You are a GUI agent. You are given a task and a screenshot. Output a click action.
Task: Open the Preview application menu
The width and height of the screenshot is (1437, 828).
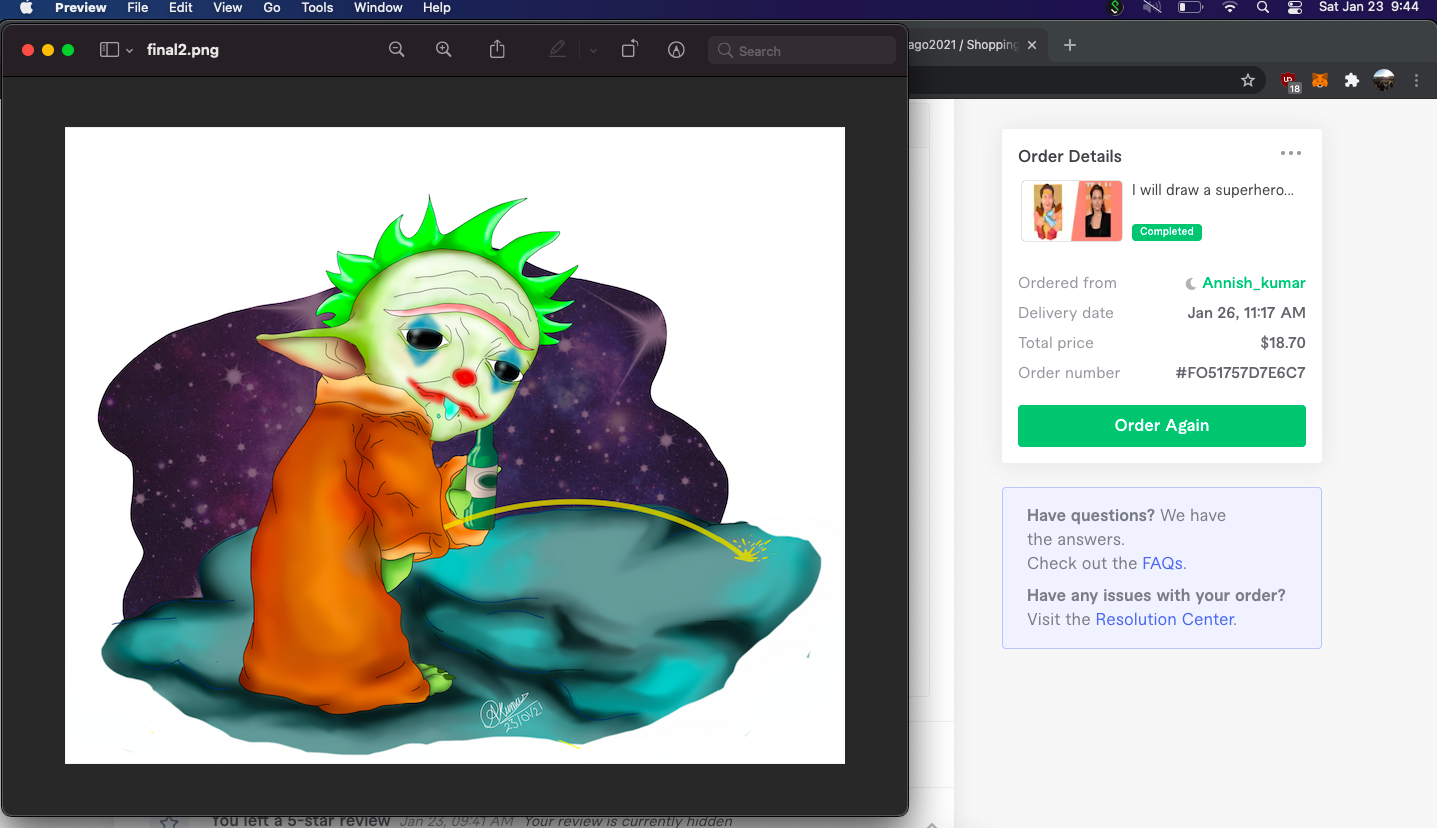pos(80,7)
